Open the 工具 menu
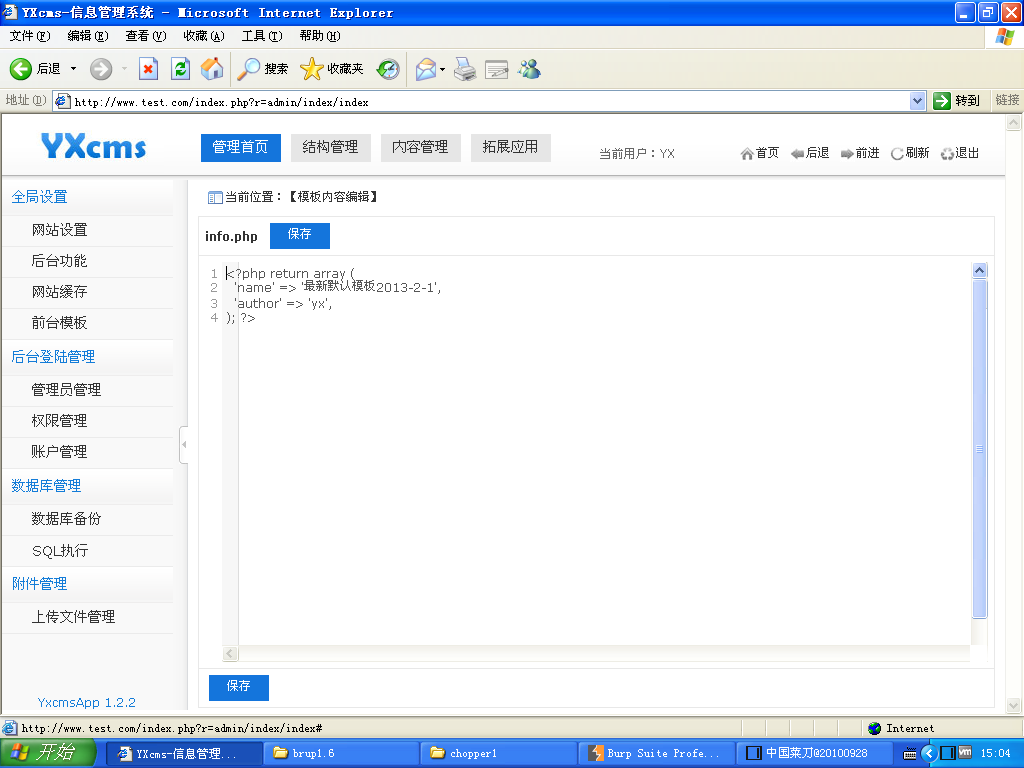This screenshot has height=768, width=1024. pyautogui.click(x=262, y=36)
